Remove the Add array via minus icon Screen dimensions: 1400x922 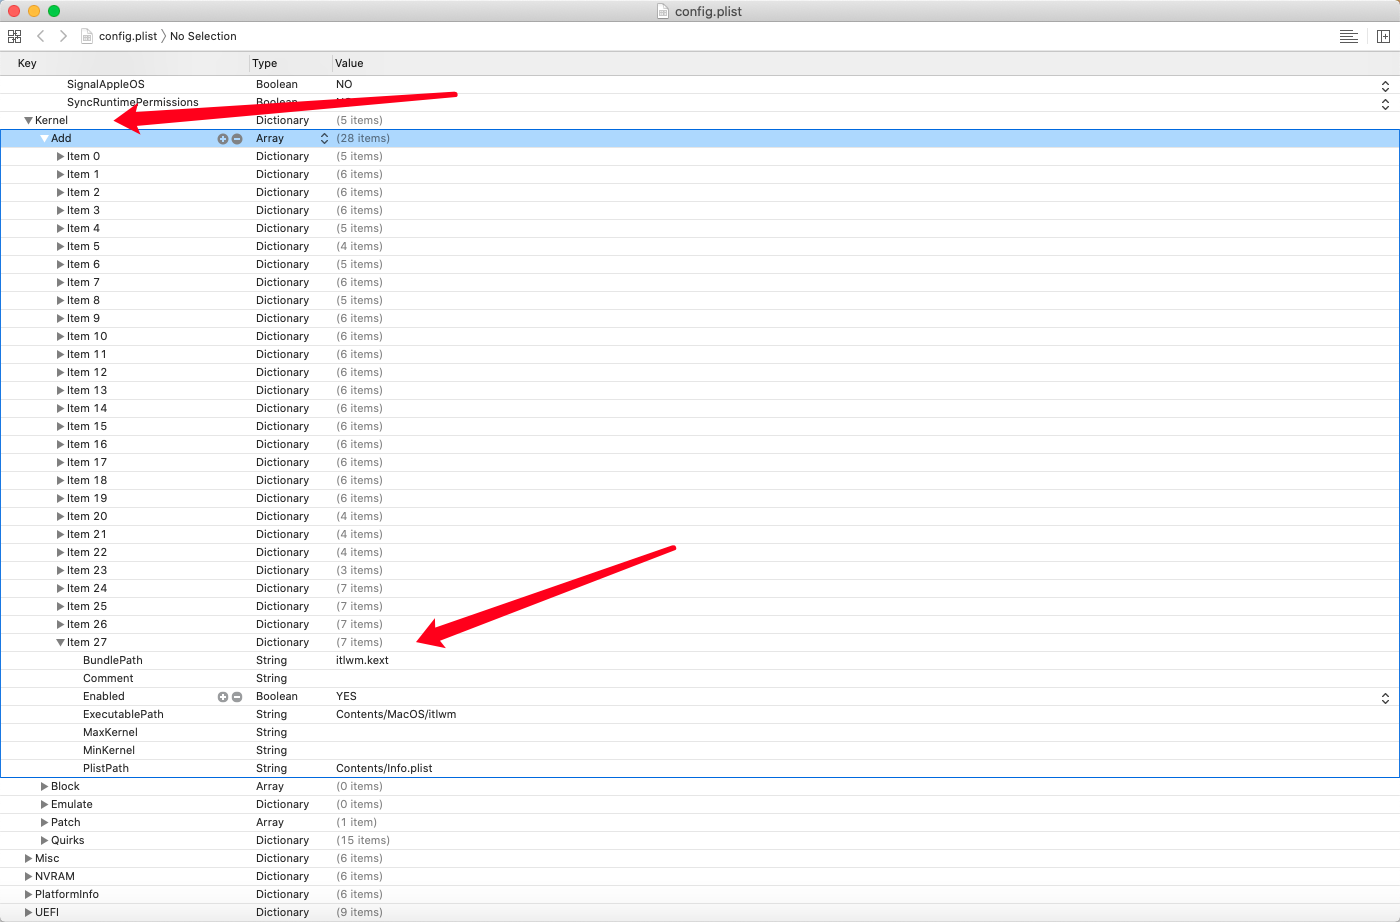(x=237, y=138)
